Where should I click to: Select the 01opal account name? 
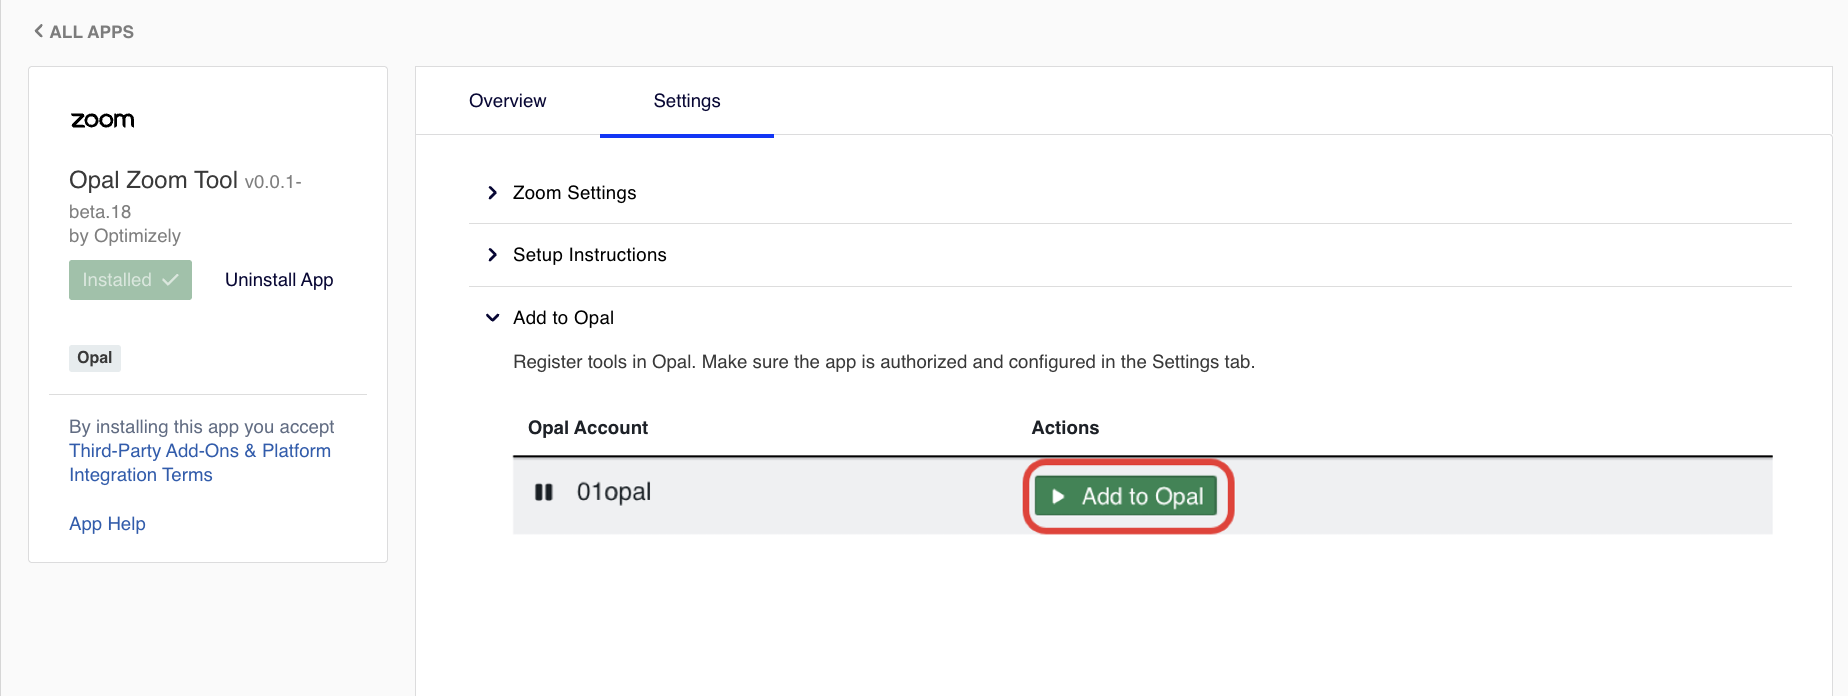[x=614, y=492]
